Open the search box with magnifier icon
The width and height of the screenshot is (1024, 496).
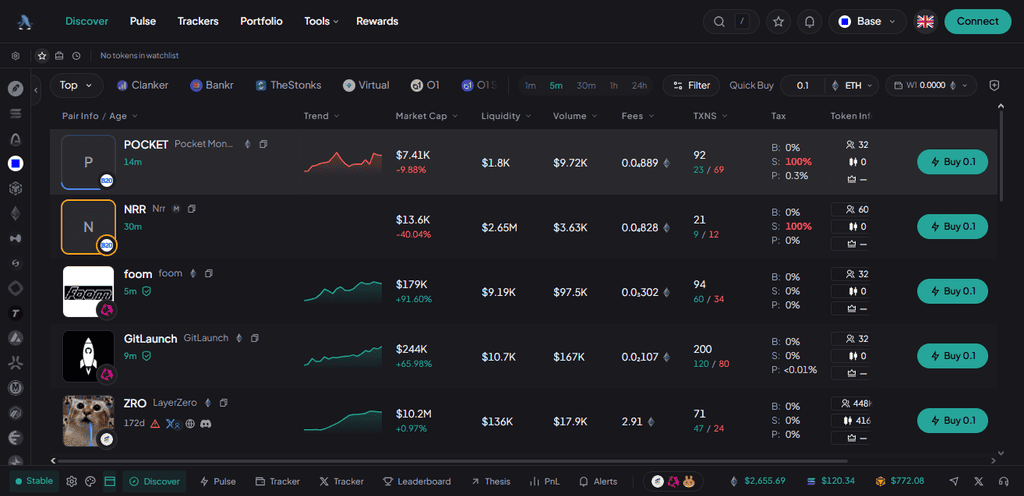point(731,22)
